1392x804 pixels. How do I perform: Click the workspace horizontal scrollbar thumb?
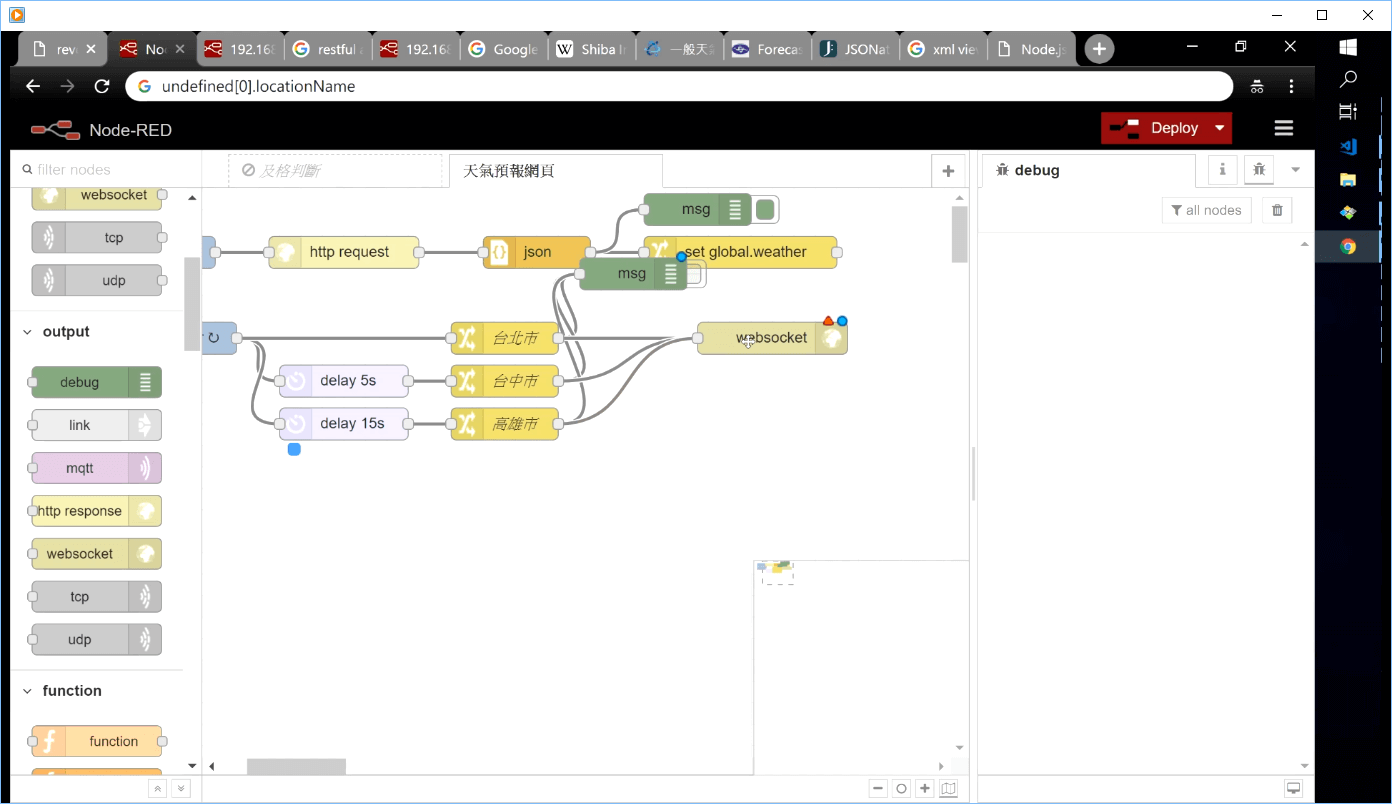click(x=296, y=766)
